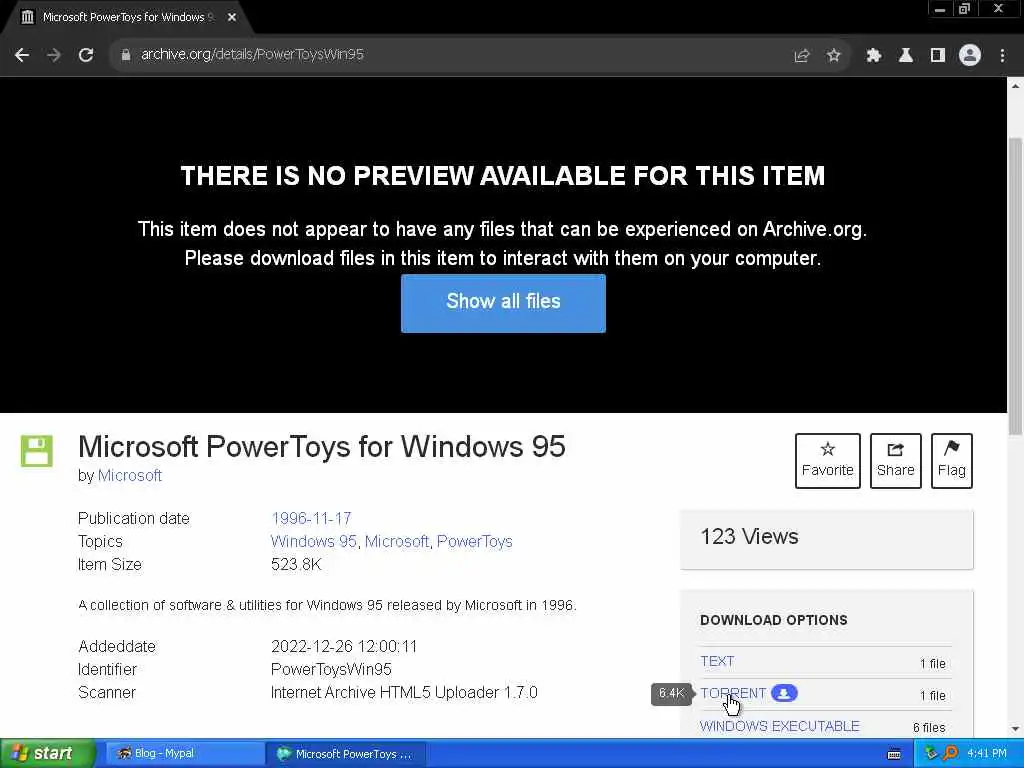Open the TEXT download option
Image resolution: width=1024 pixels, height=768 pixels.
[717, 661]
